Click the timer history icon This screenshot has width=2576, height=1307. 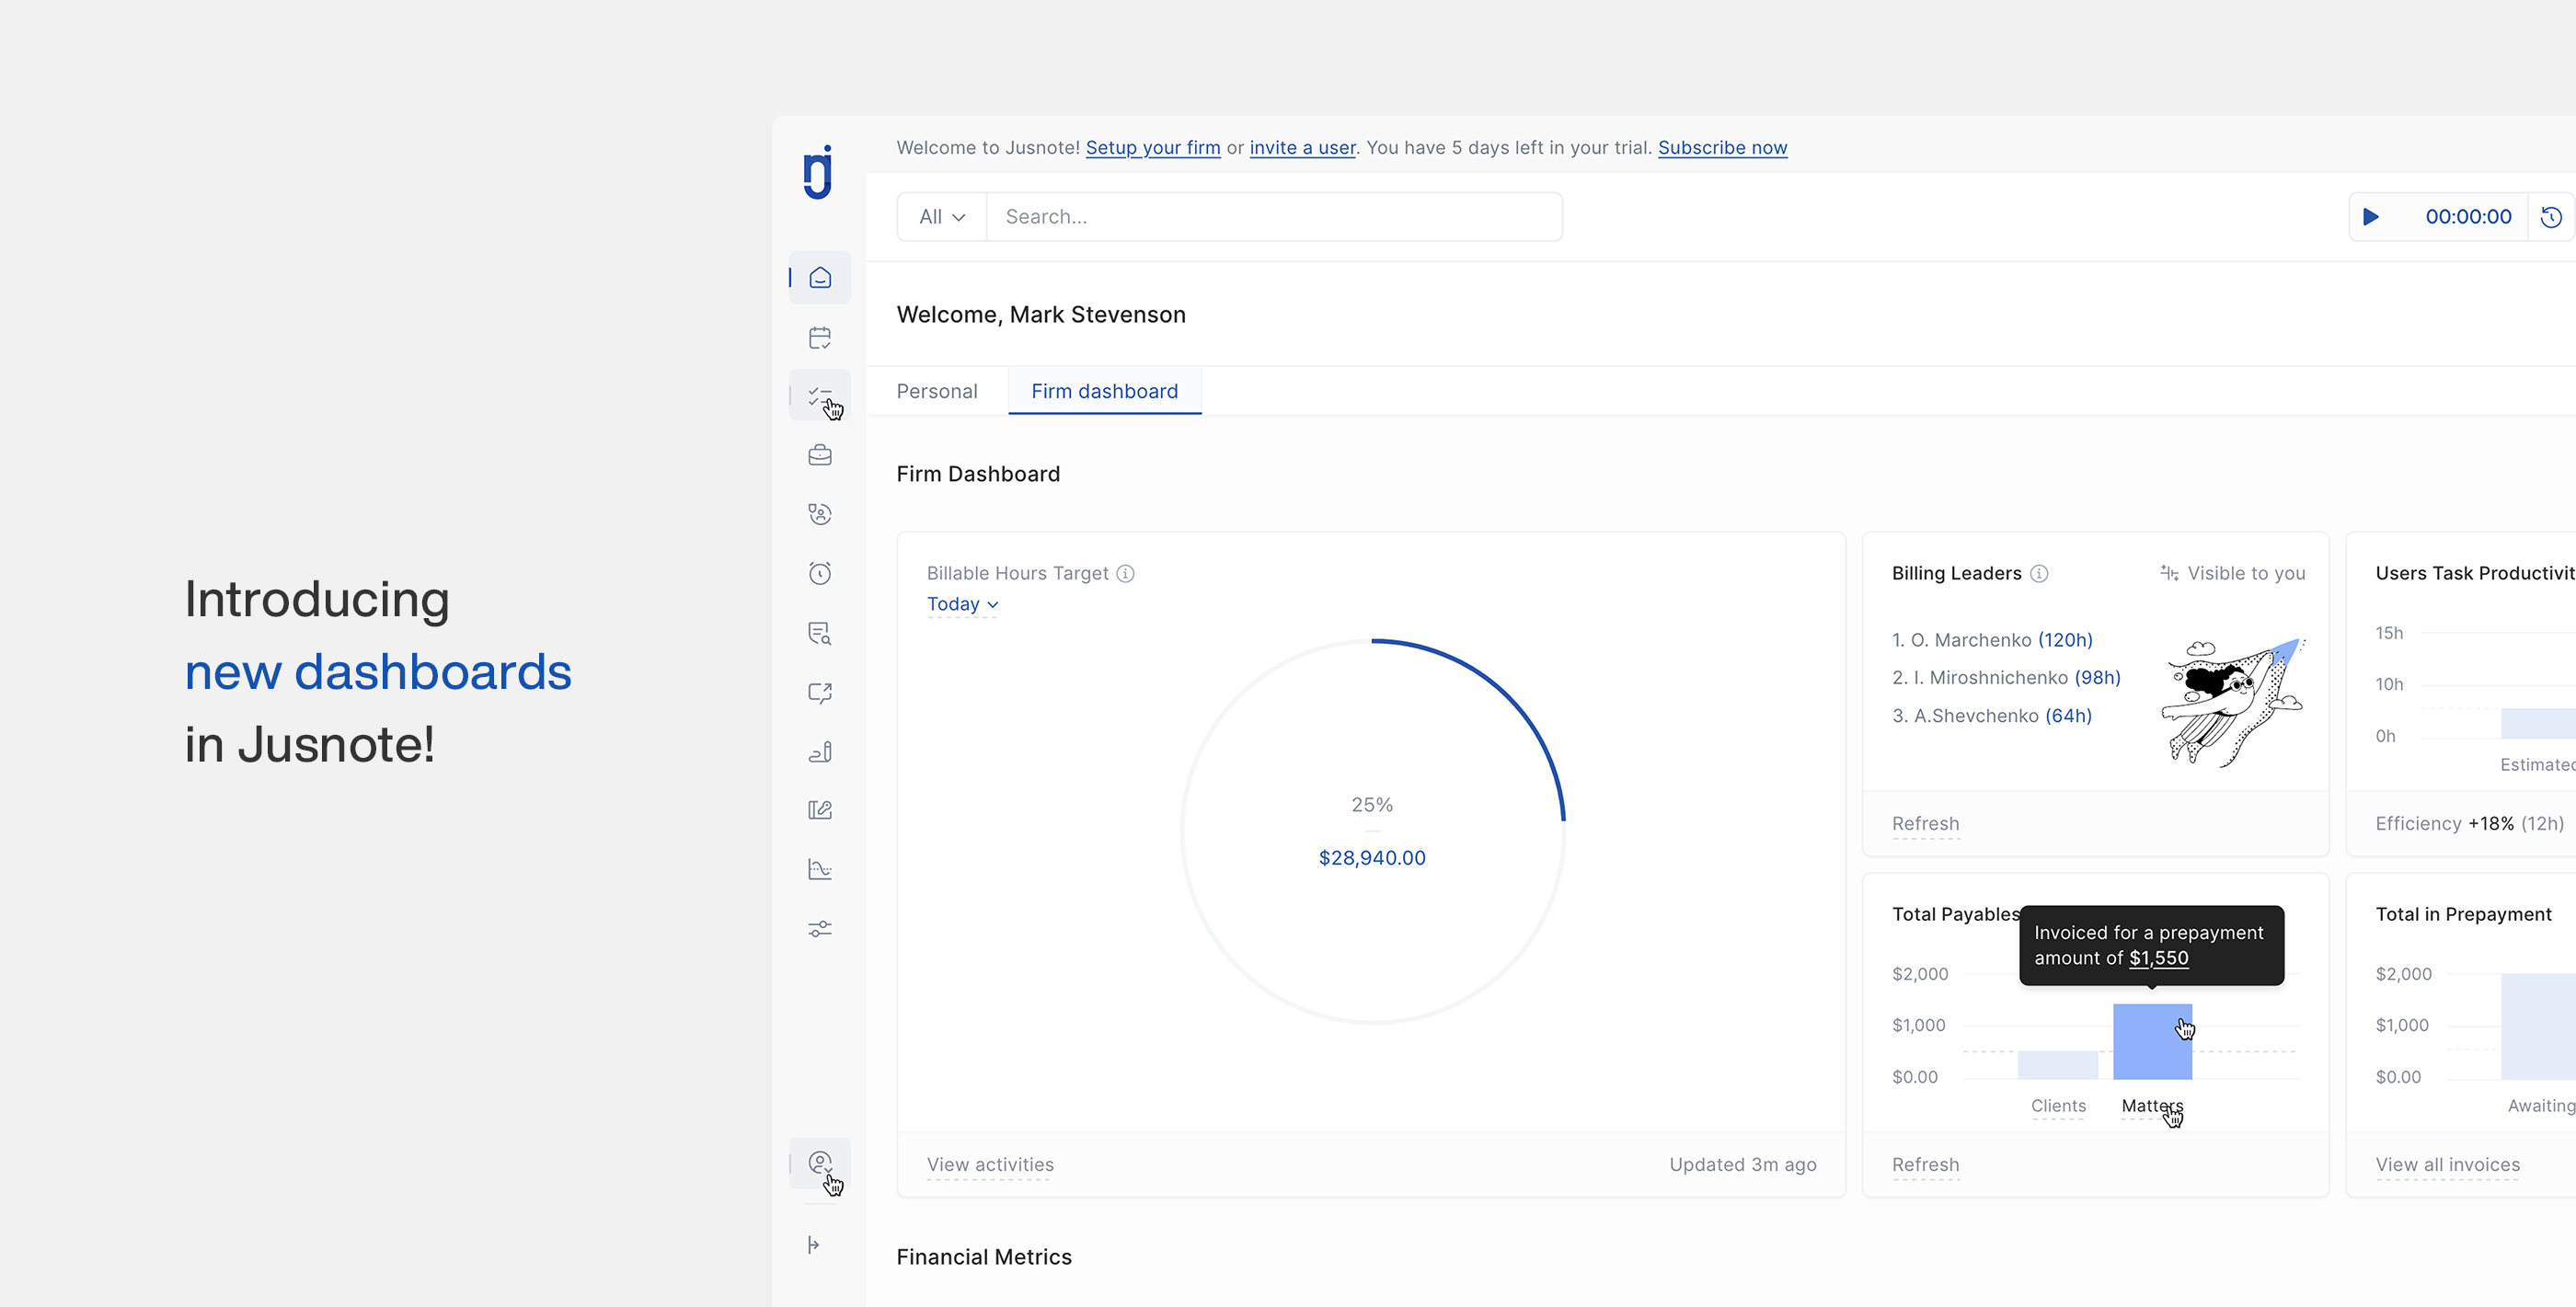point(2551,217)
